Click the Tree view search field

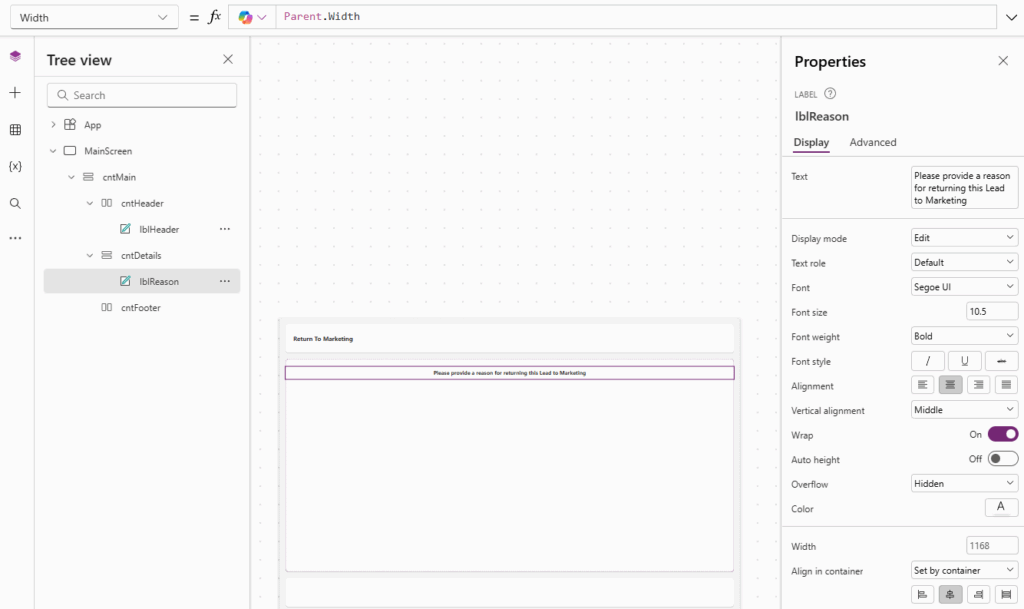[x=142, y=95]
